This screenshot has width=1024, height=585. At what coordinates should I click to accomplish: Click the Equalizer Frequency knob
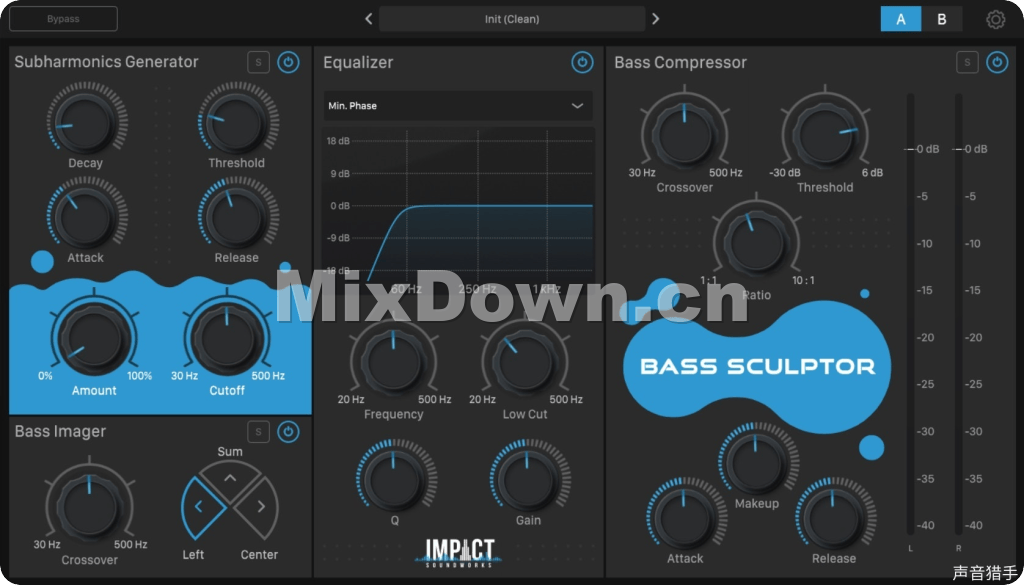(x=393, y=361)
